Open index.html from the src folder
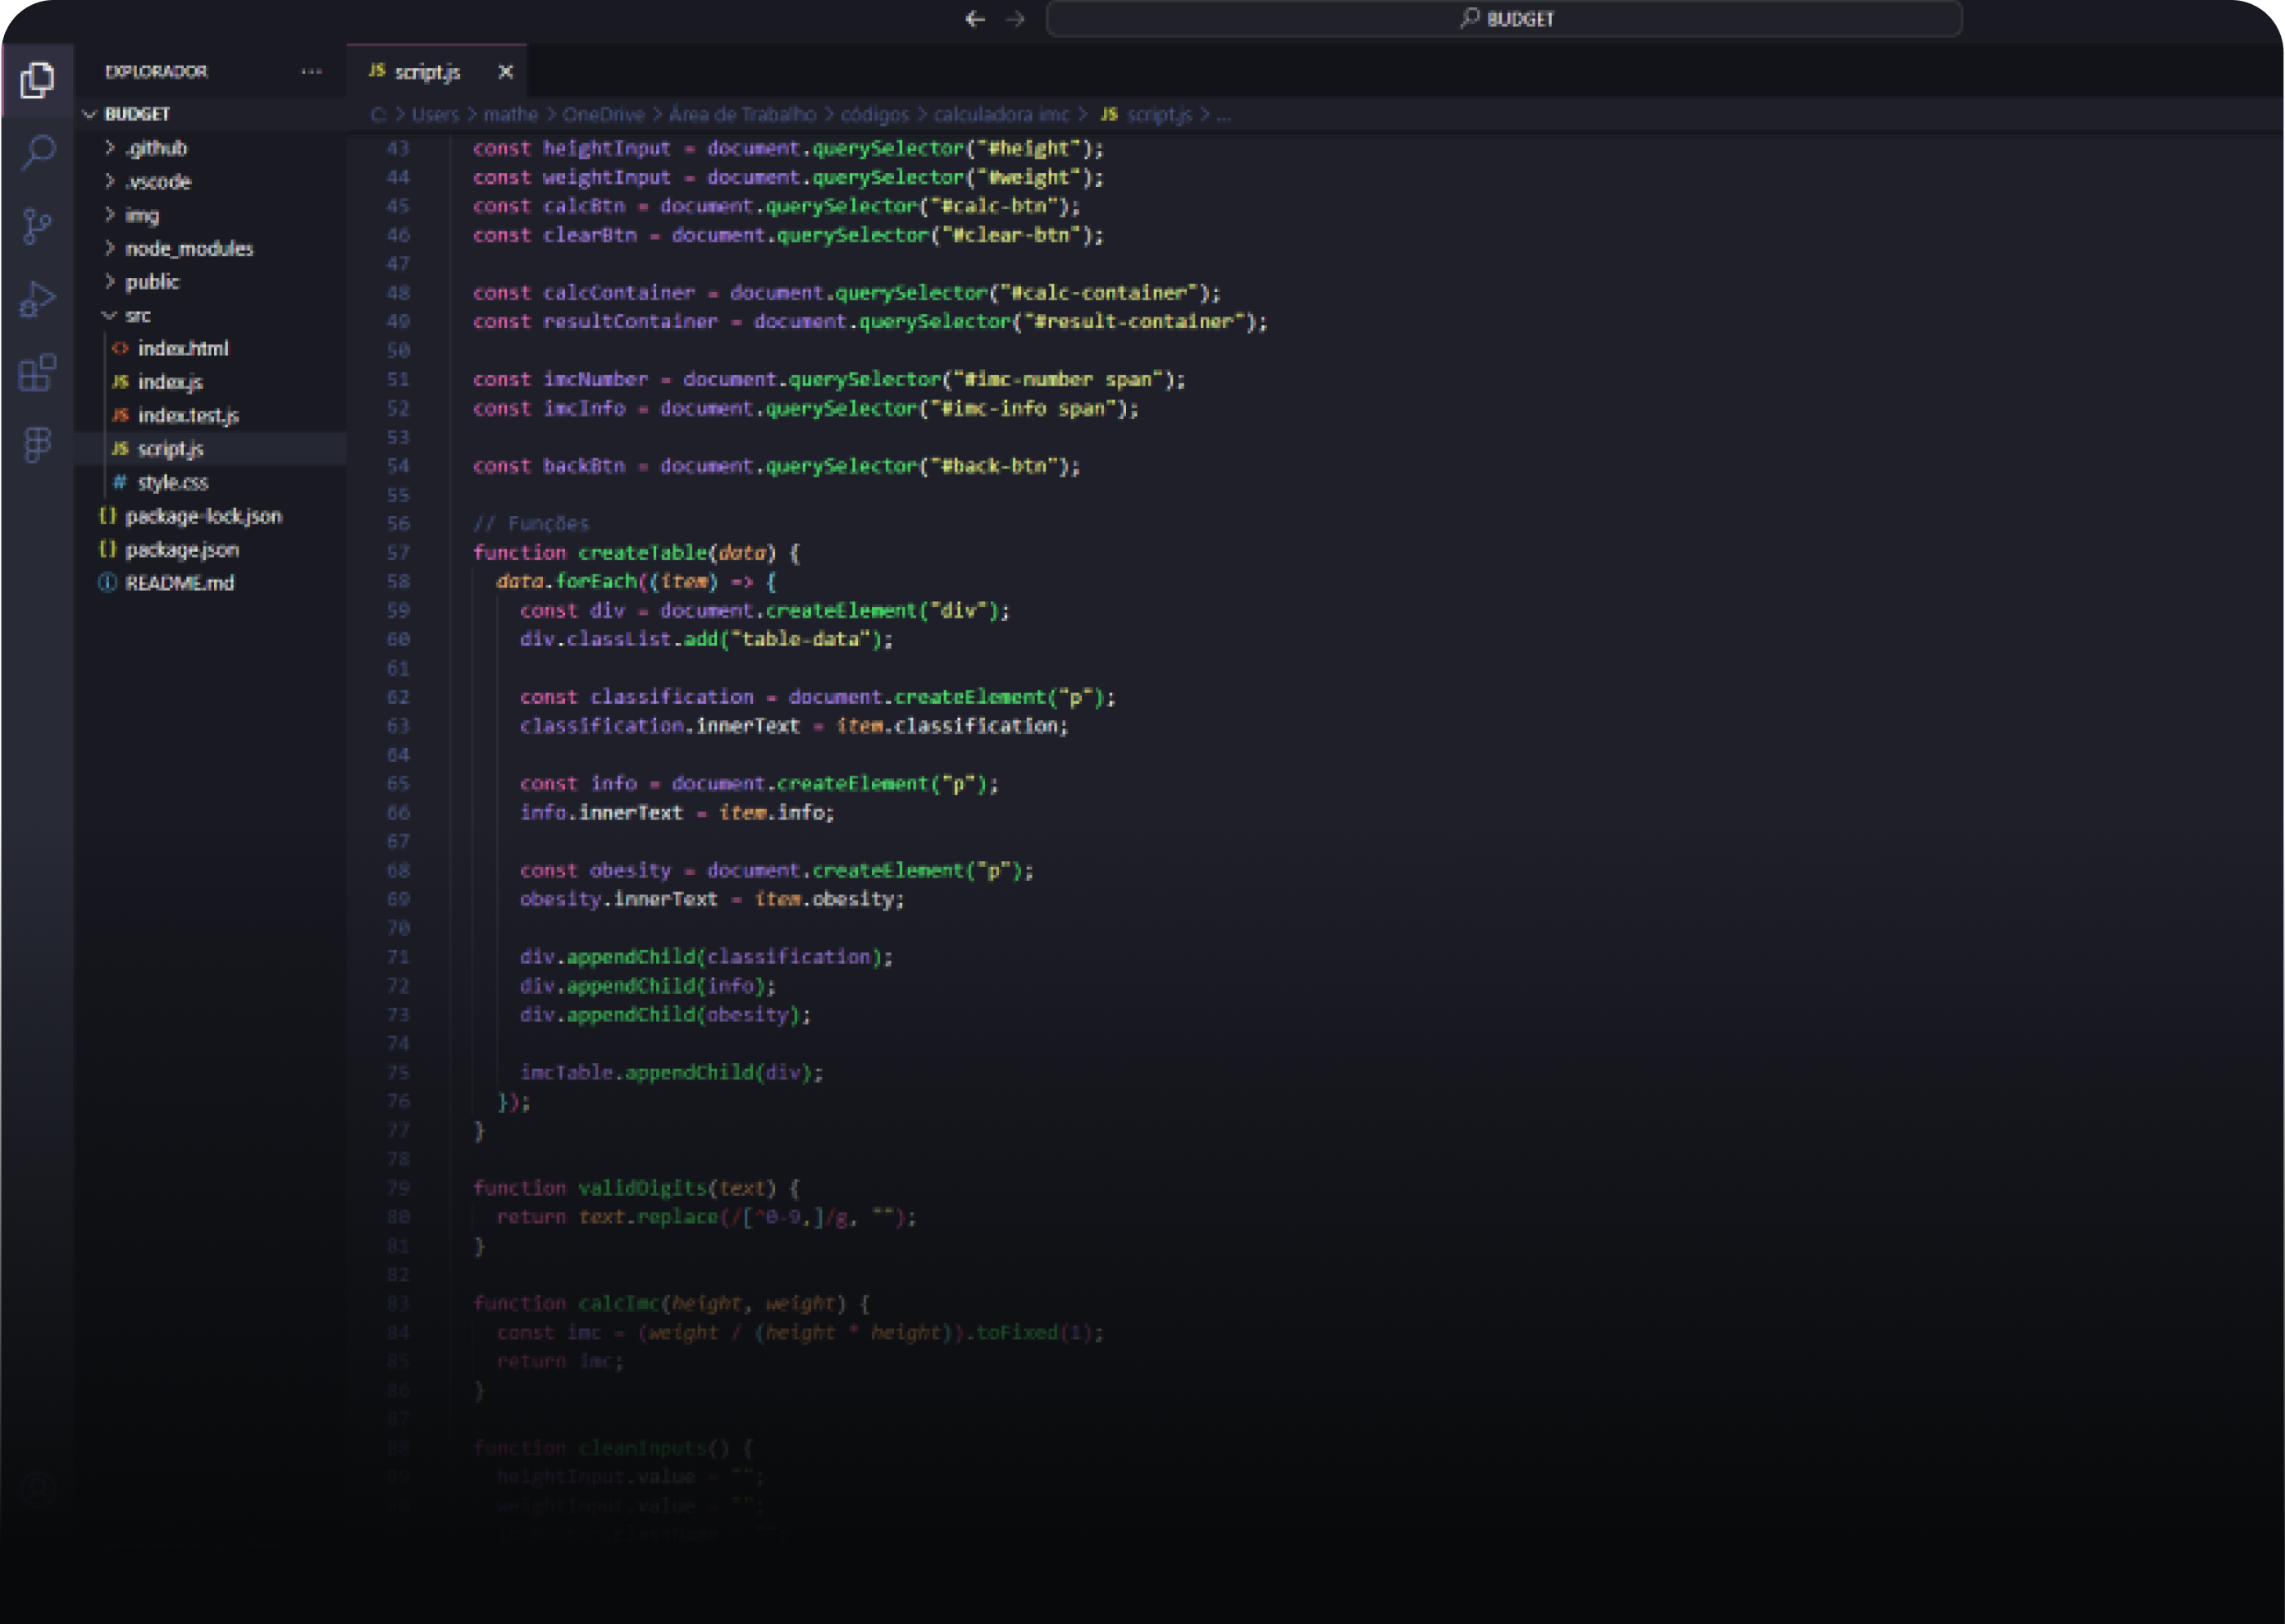The width and height of the screenshot is (2285, 1624). pyautogui.click(x=184, y=348)
